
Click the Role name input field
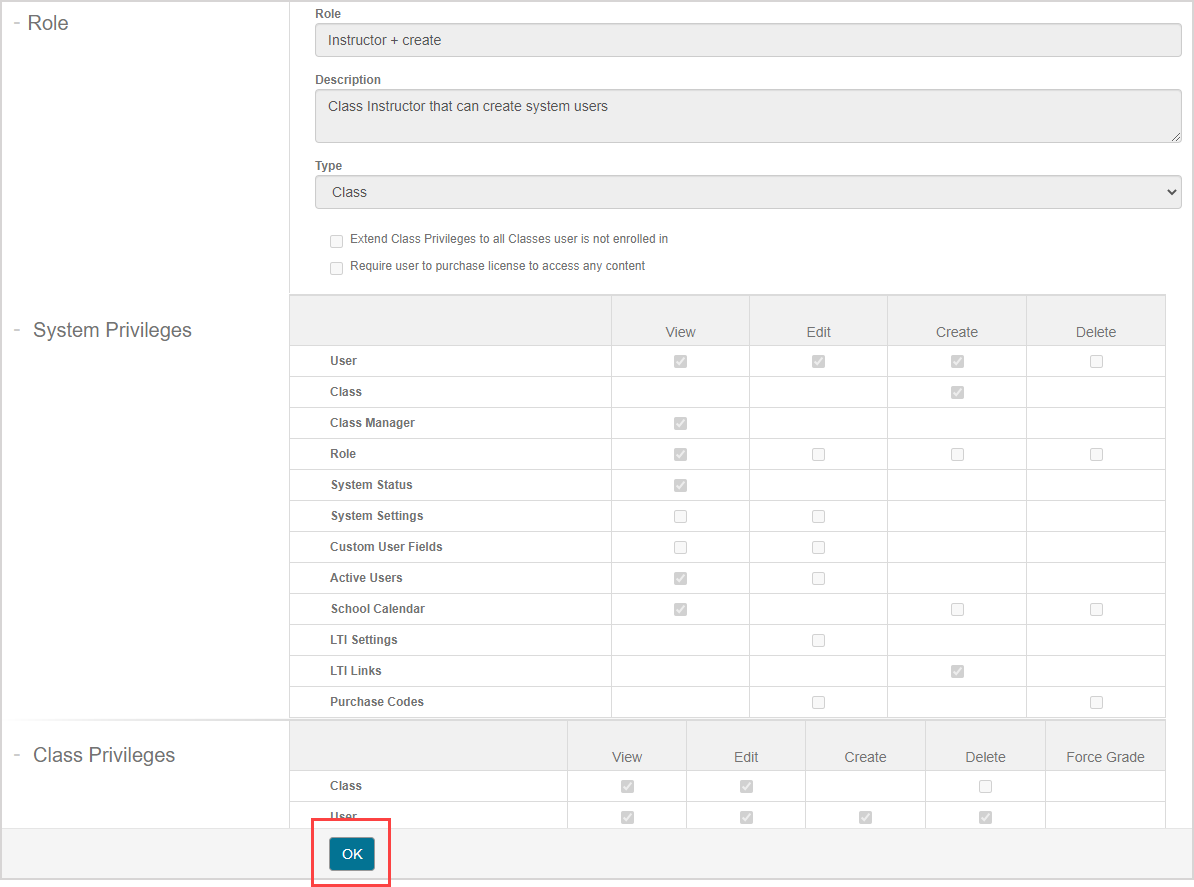pos(747,41)
